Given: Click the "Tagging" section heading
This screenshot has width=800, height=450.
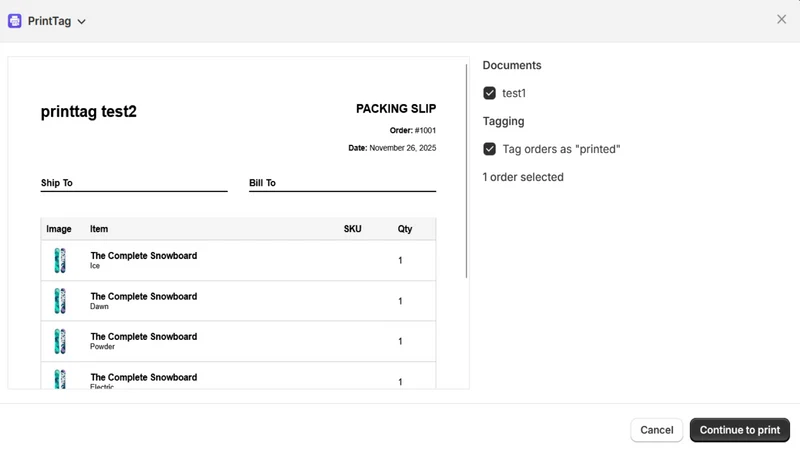Looking at the screenshot, I should click(504, 121).
